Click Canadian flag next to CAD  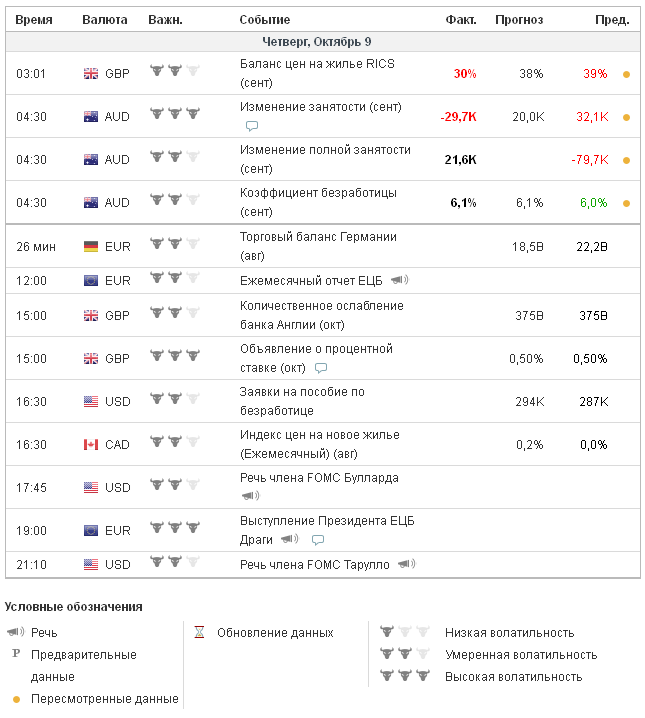[91, 445]
